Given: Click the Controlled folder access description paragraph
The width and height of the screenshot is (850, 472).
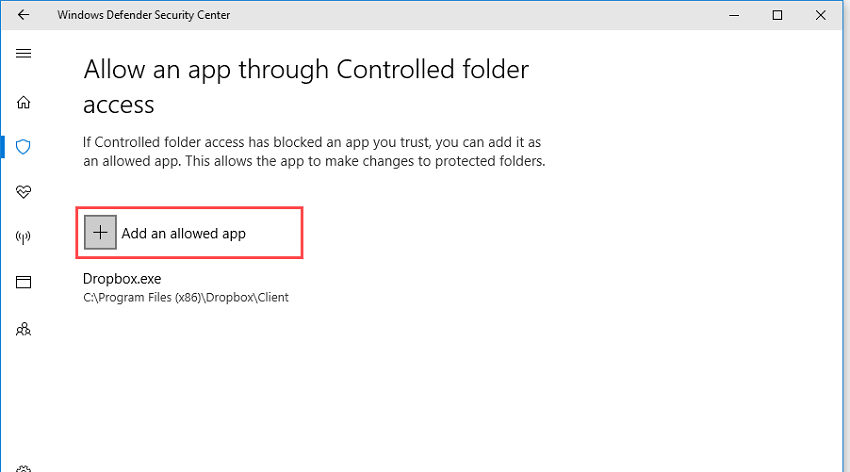Looking at the screenshot, I should coord(313,152).
